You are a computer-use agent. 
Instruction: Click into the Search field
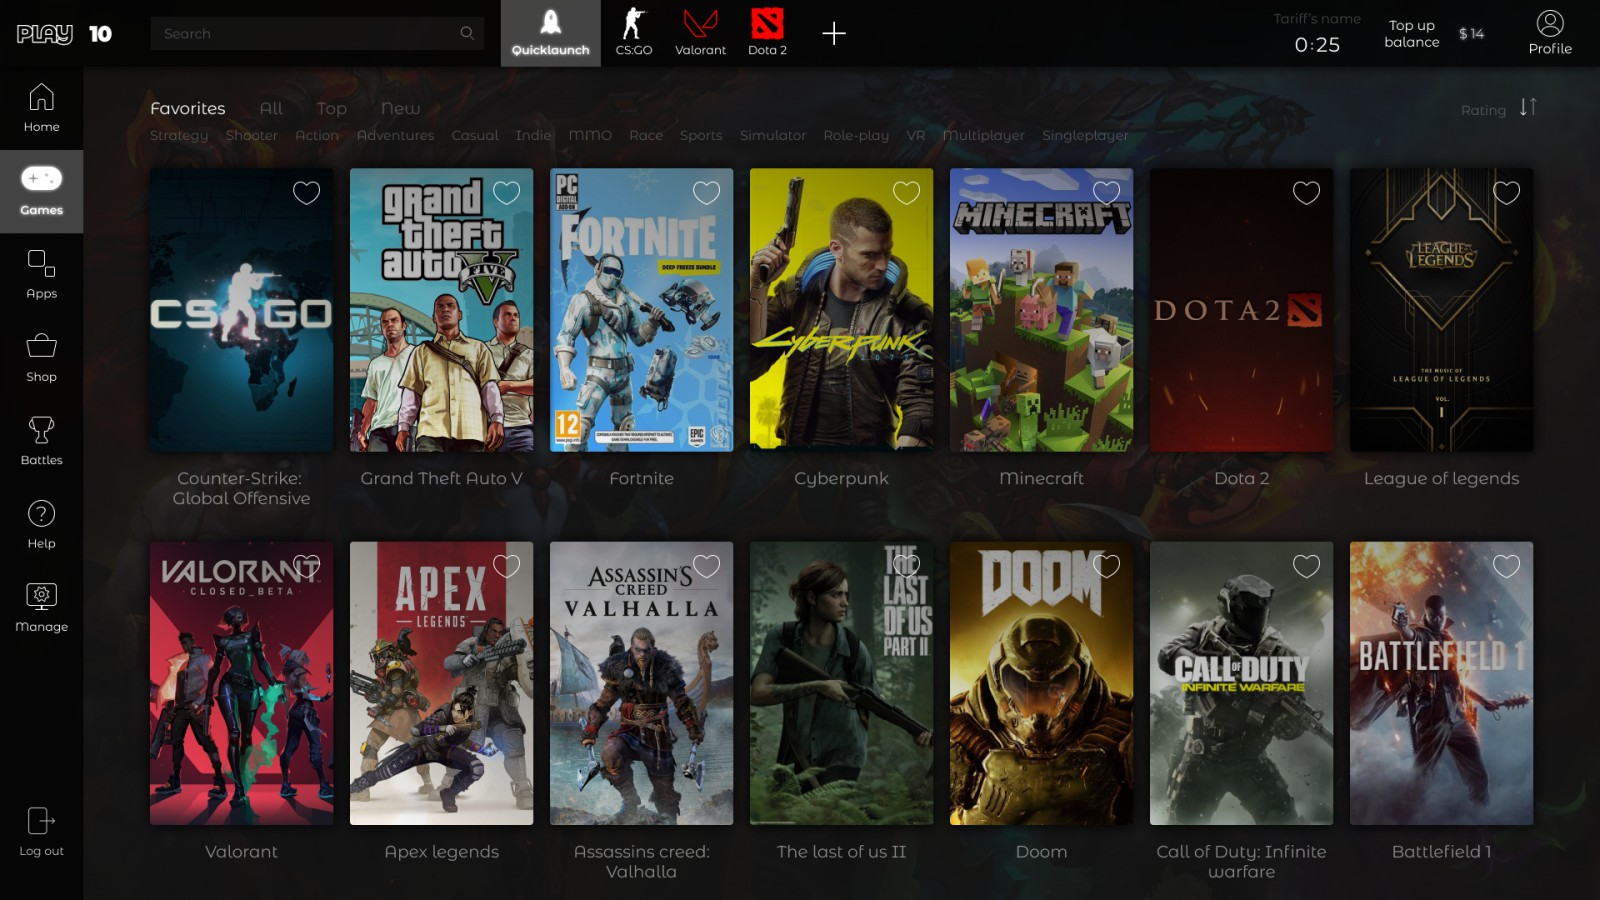tap(317, 33)
